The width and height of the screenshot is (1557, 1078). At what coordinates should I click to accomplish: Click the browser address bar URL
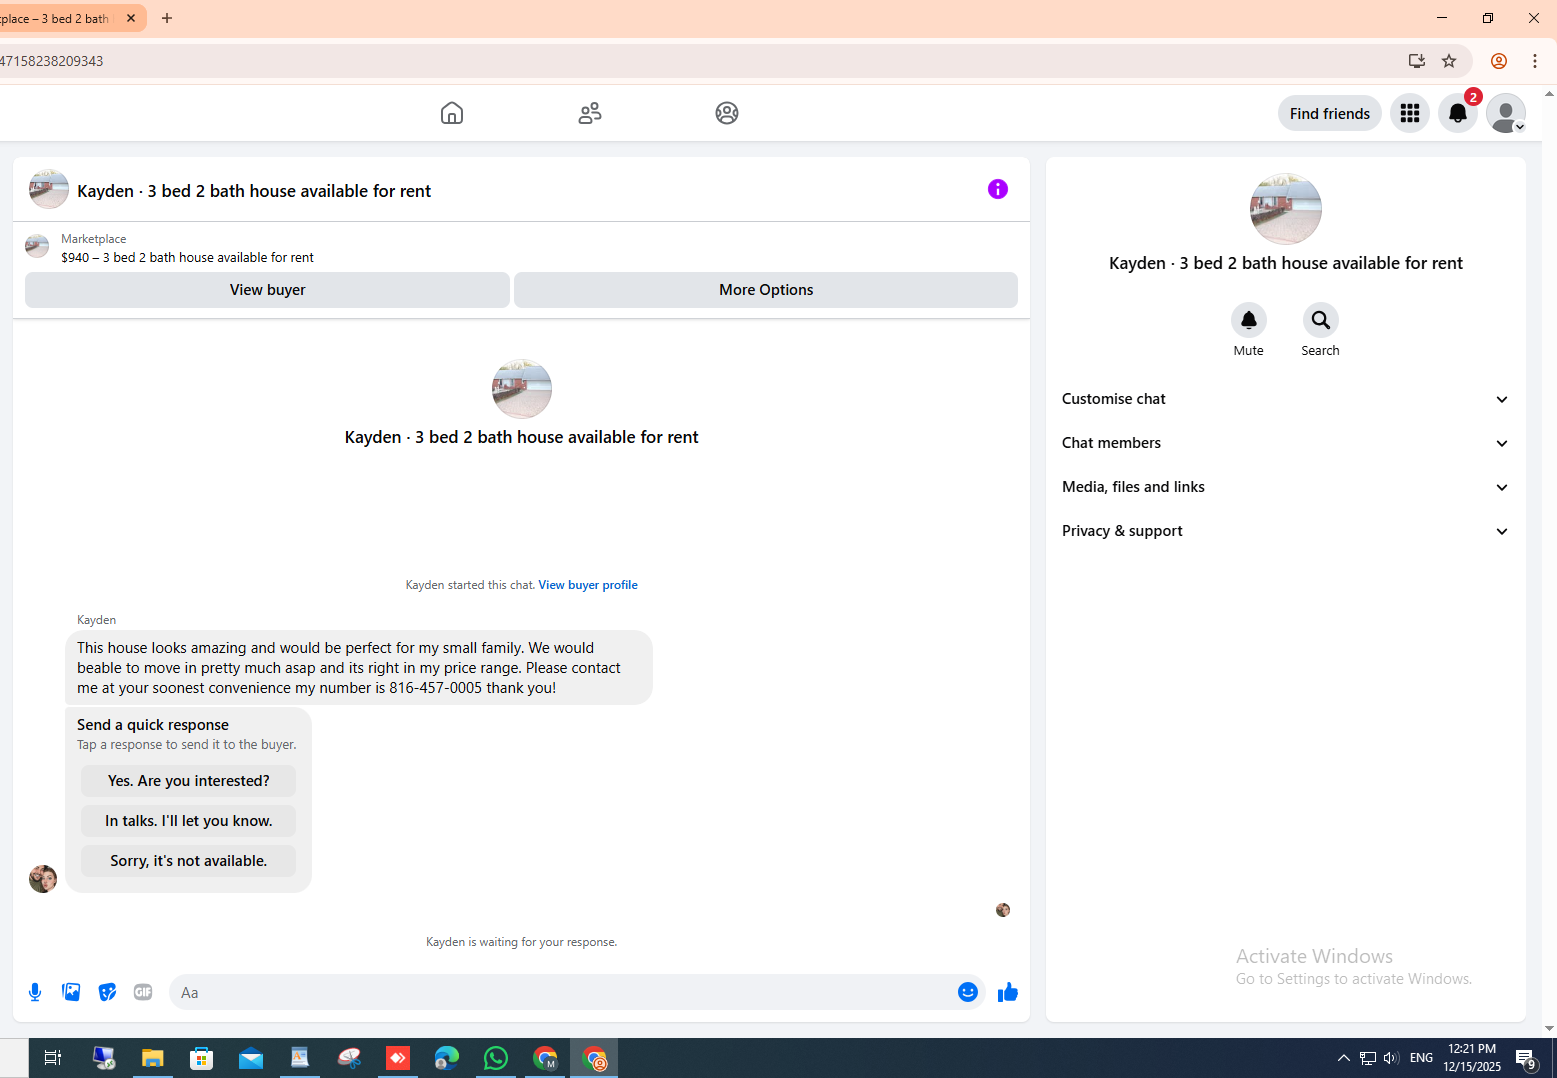(x=52, y=61)
